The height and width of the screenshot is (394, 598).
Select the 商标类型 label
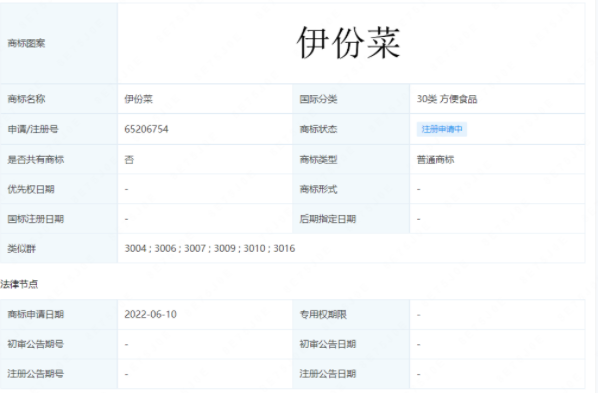pos(318,159)
